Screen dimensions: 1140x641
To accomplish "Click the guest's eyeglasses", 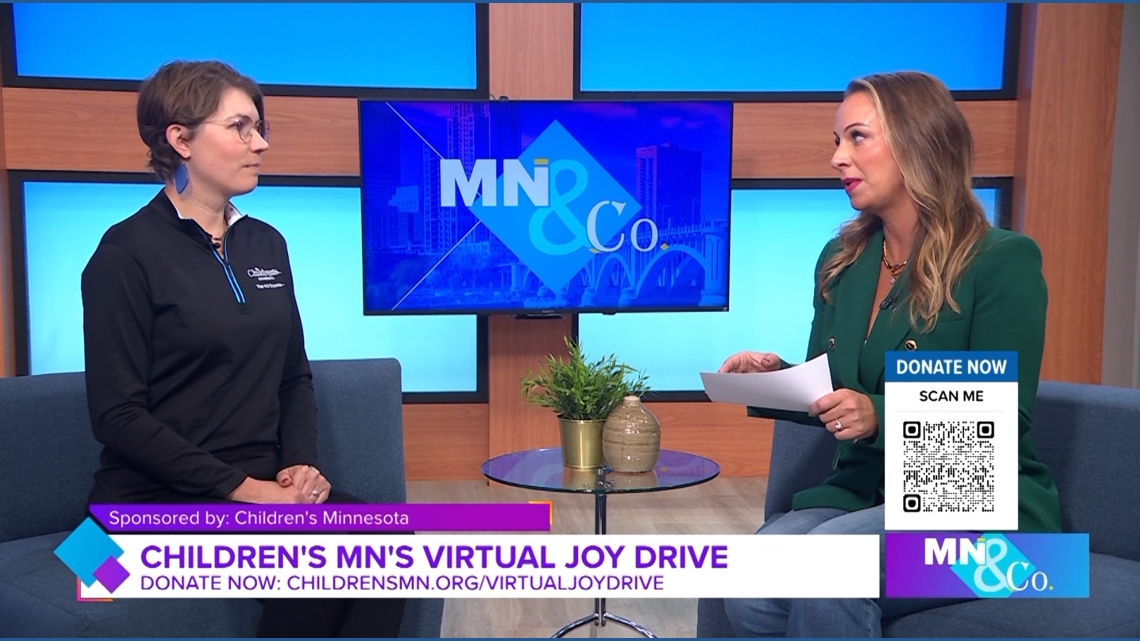I will 241,128.
